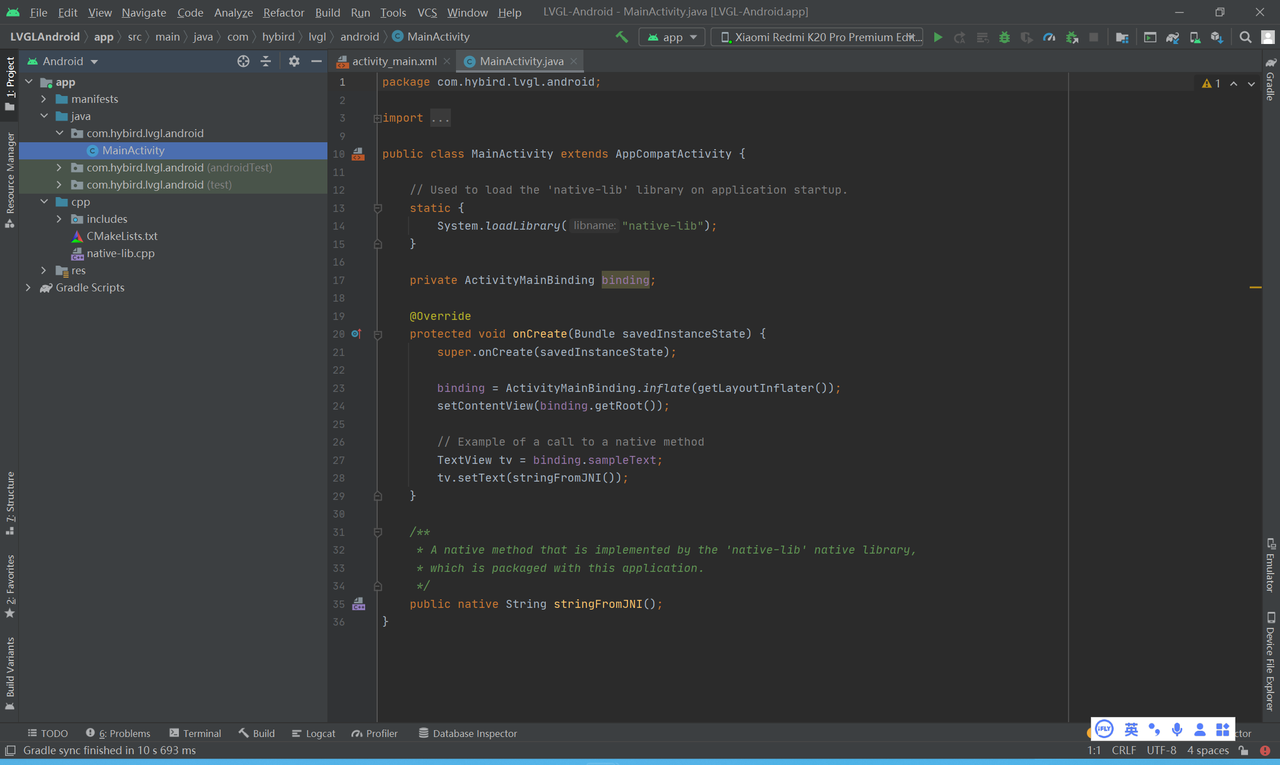Screen dimensions: 1280x765
Task: Expand the res folder
Action: (44, 270)
